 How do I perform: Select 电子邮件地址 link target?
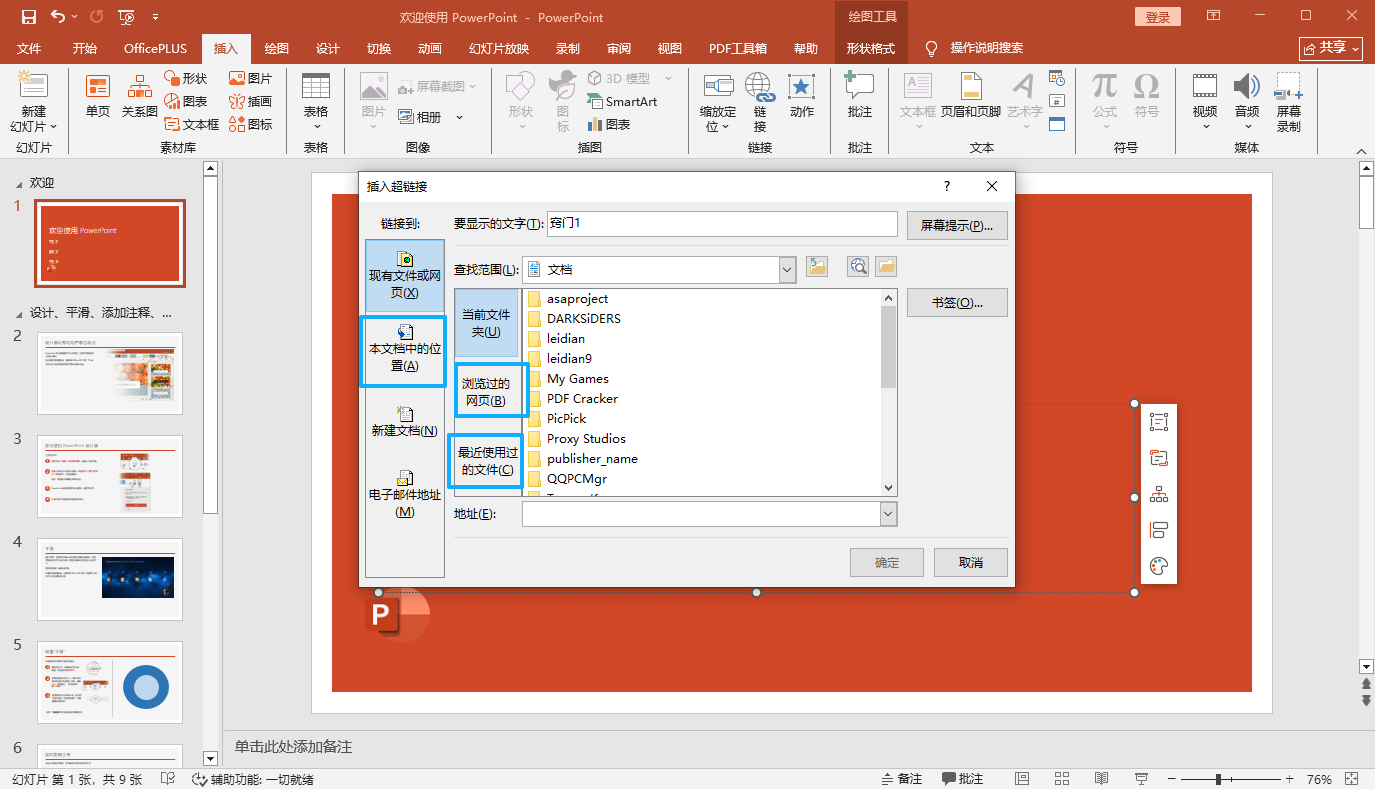coord(405,494)
